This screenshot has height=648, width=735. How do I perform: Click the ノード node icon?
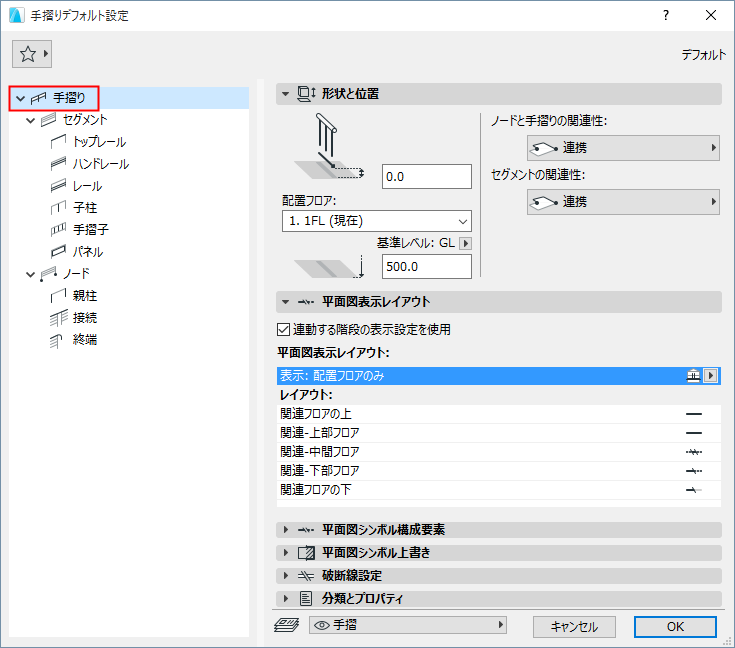(49, 274)
